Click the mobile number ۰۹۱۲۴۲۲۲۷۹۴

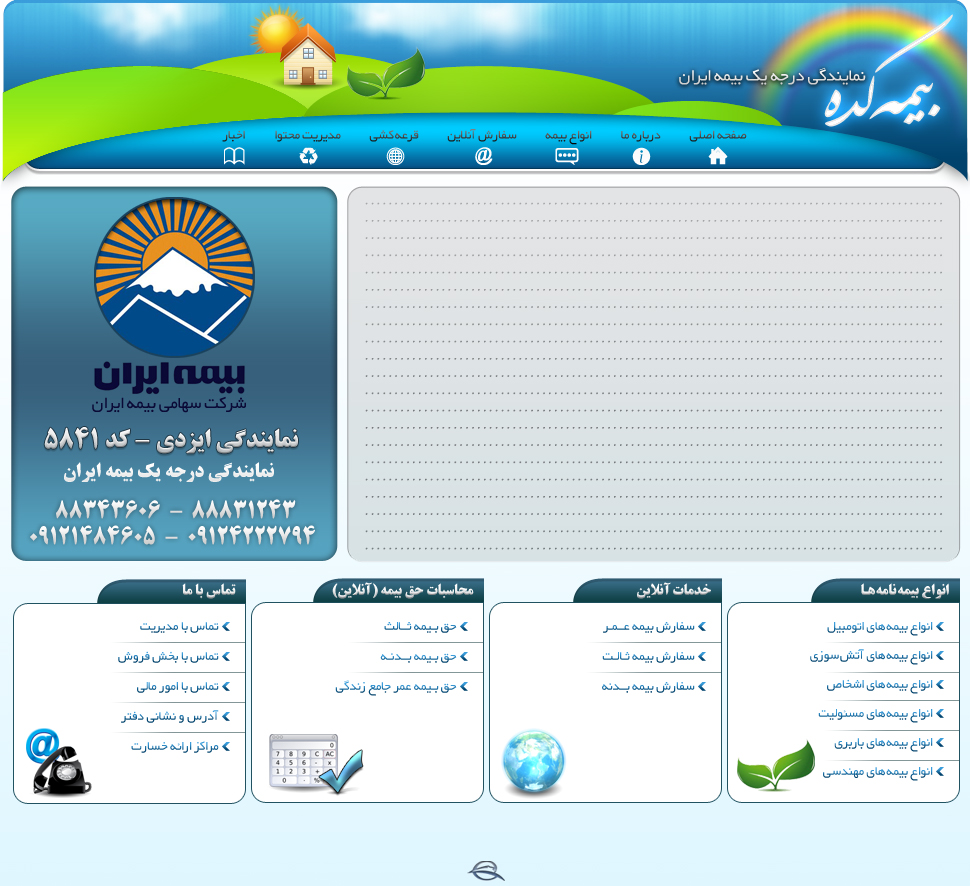251,535
